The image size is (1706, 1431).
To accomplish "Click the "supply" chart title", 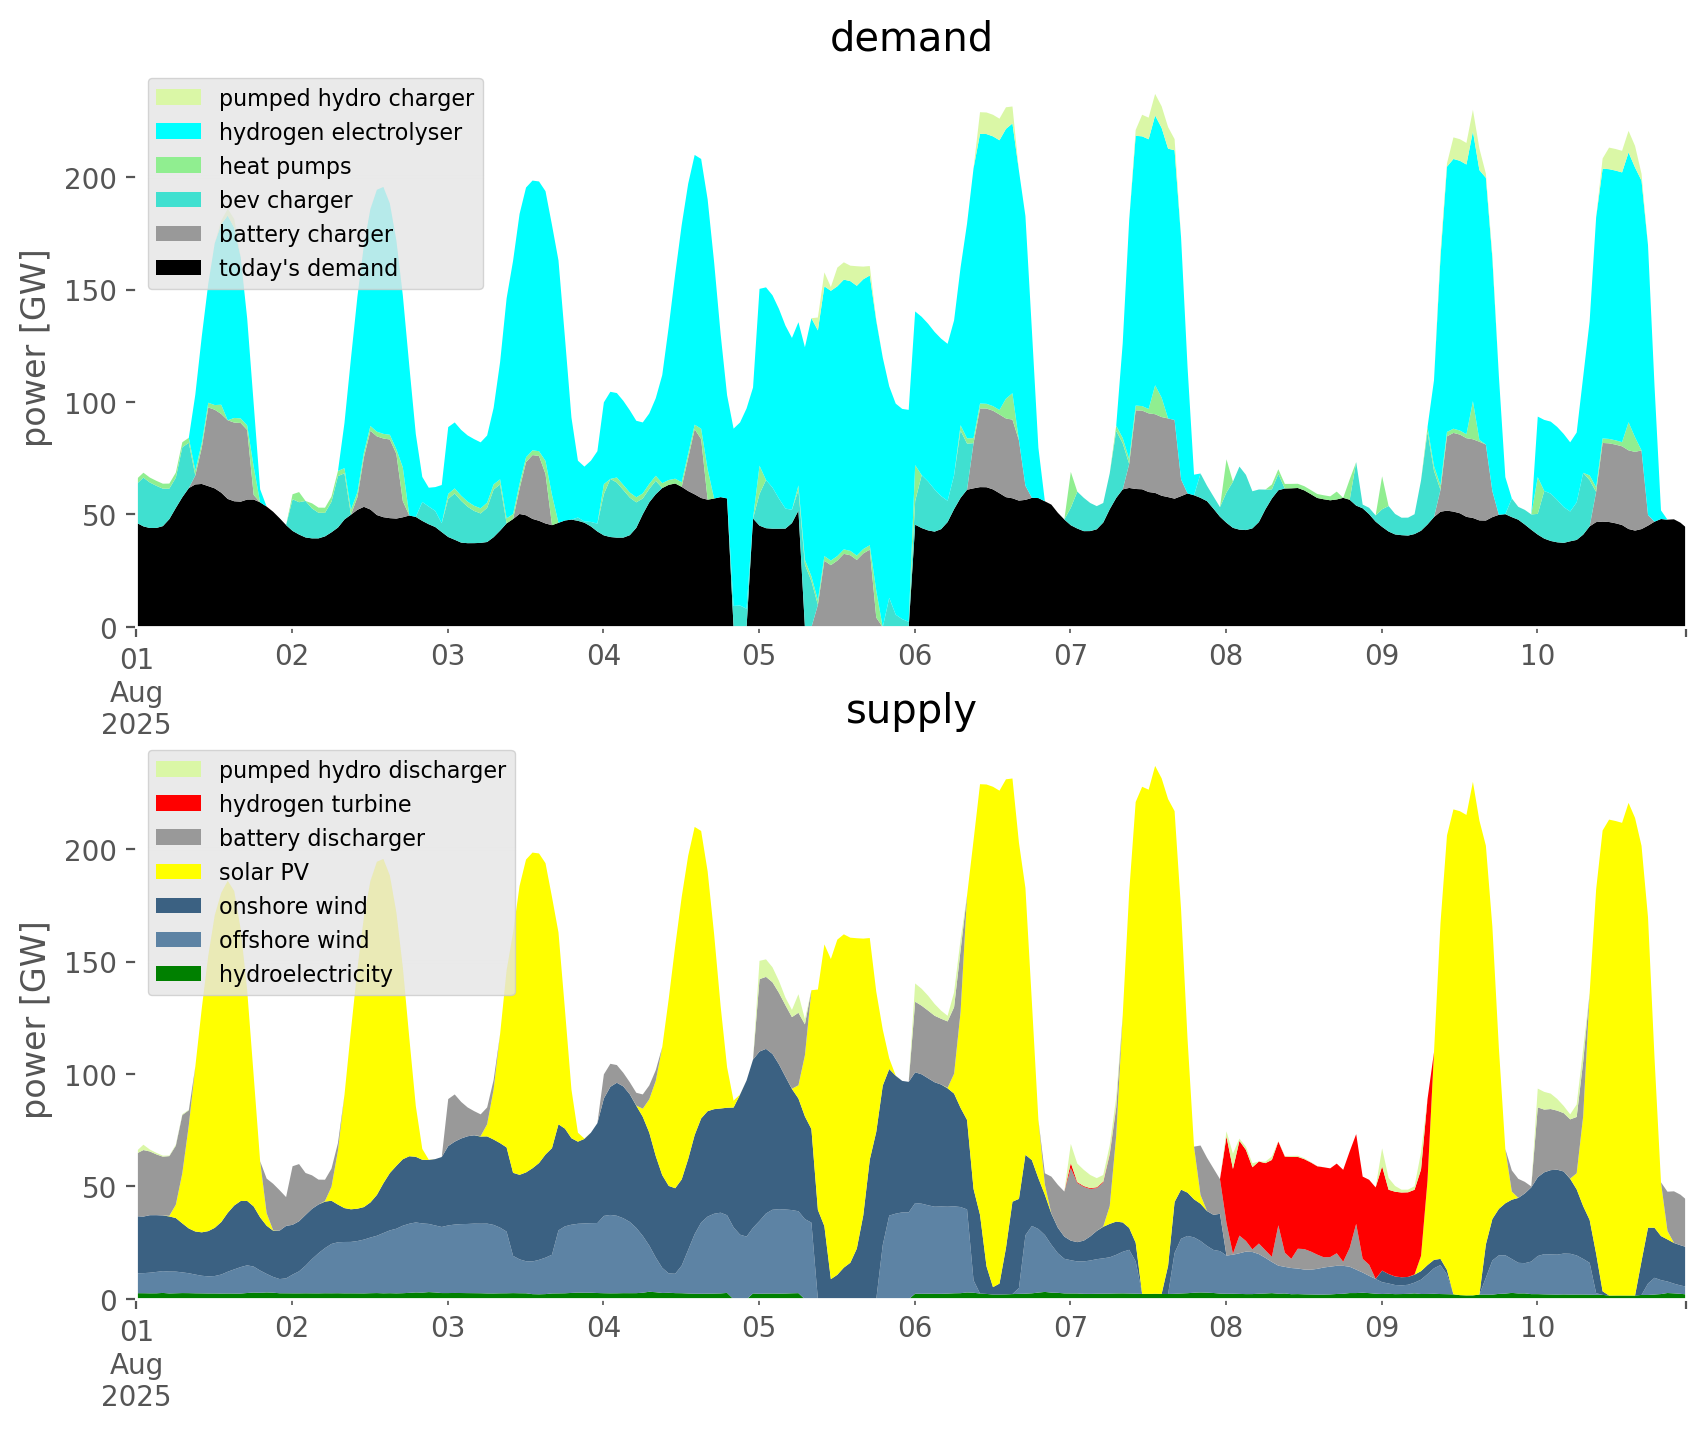I will click(x=910, y=710).
